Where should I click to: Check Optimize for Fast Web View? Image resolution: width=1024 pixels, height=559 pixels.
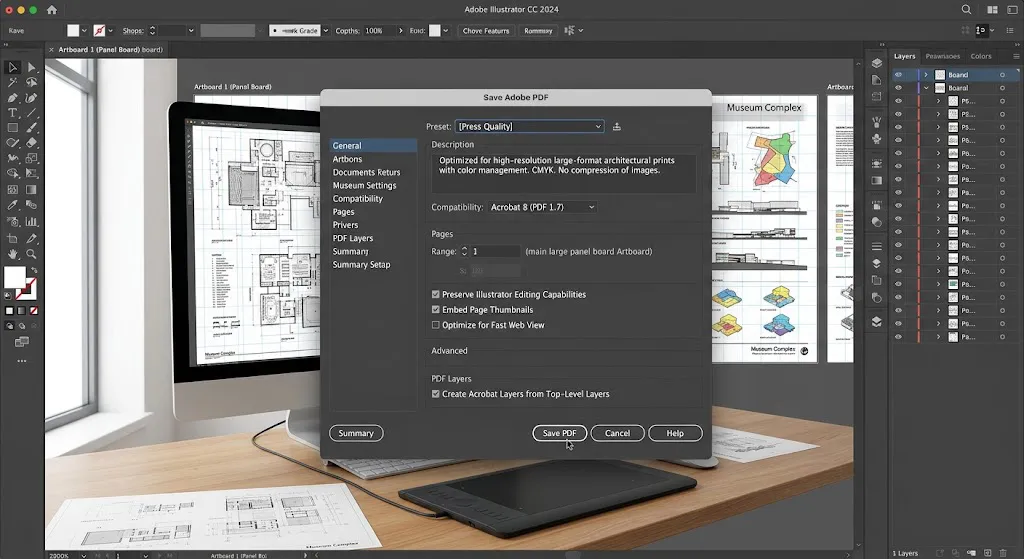click(436, 325)
